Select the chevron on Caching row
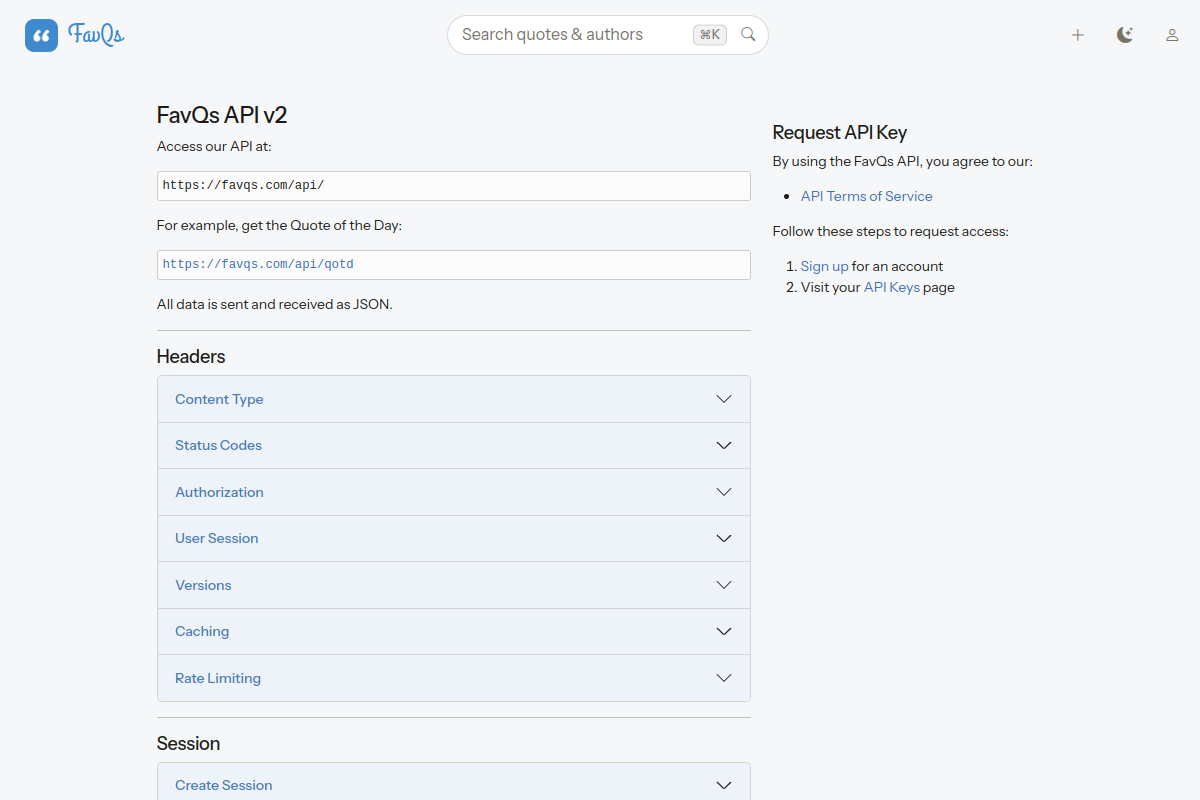This screenshot has height=800, width=1200. [x=724, y=631]
